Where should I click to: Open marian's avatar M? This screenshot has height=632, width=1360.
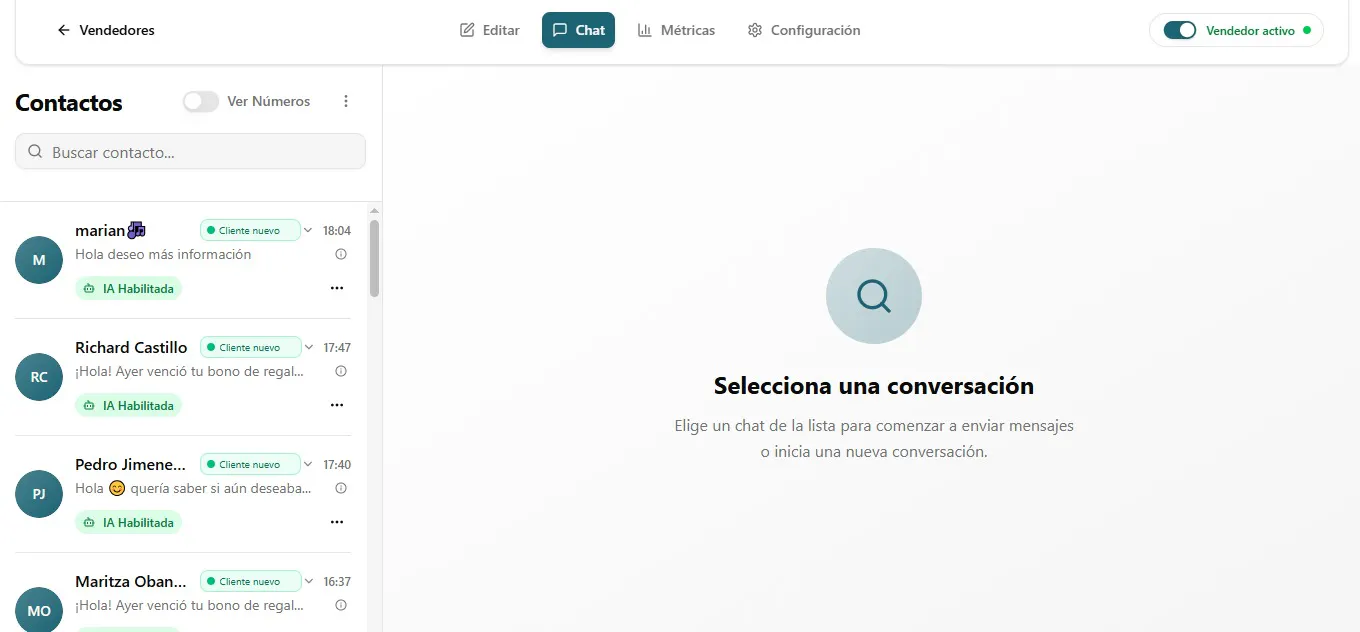coord(39,260)
